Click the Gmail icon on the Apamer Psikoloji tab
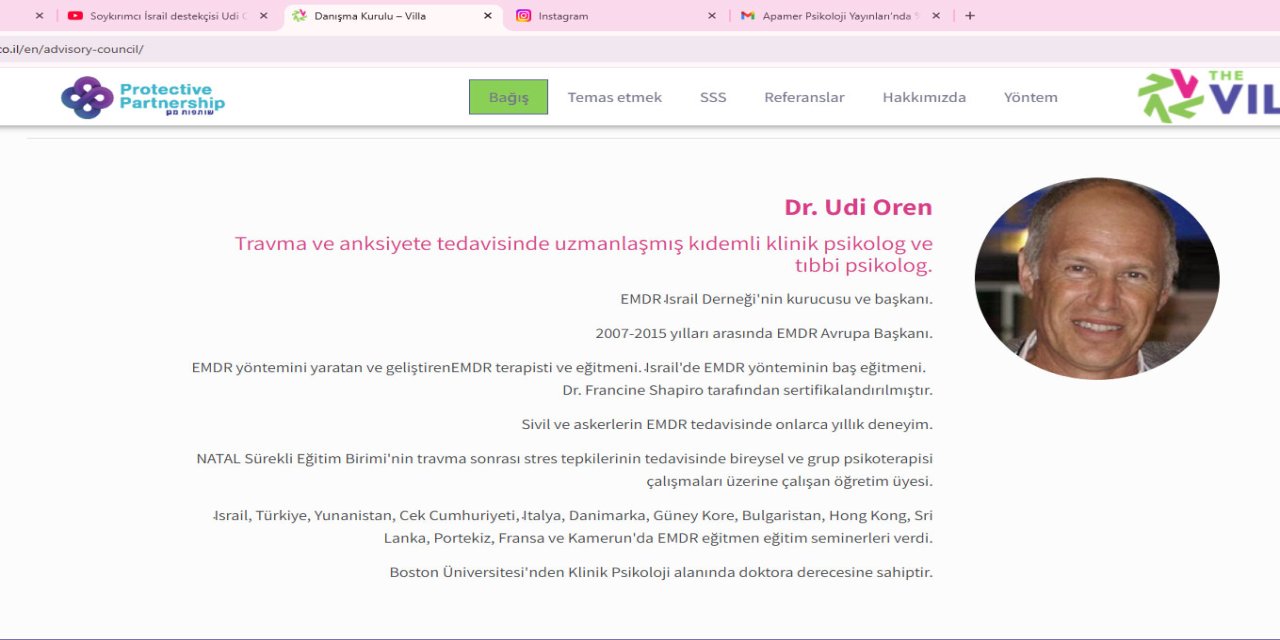 [750, 15]
